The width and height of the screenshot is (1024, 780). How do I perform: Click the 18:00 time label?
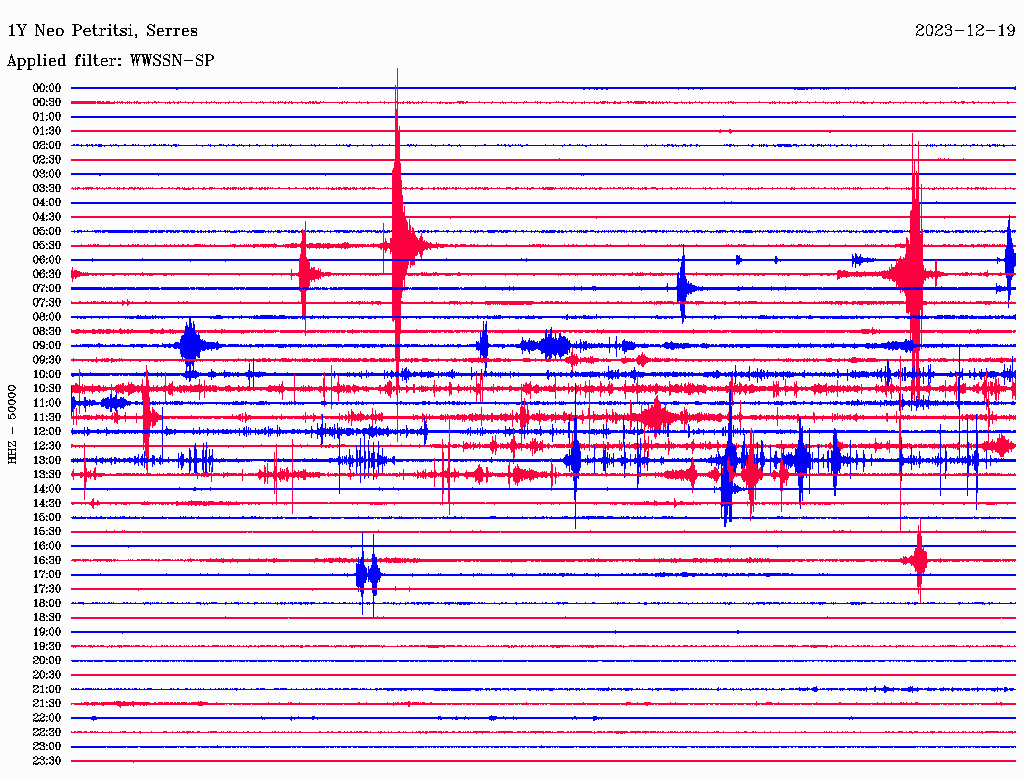47,604
